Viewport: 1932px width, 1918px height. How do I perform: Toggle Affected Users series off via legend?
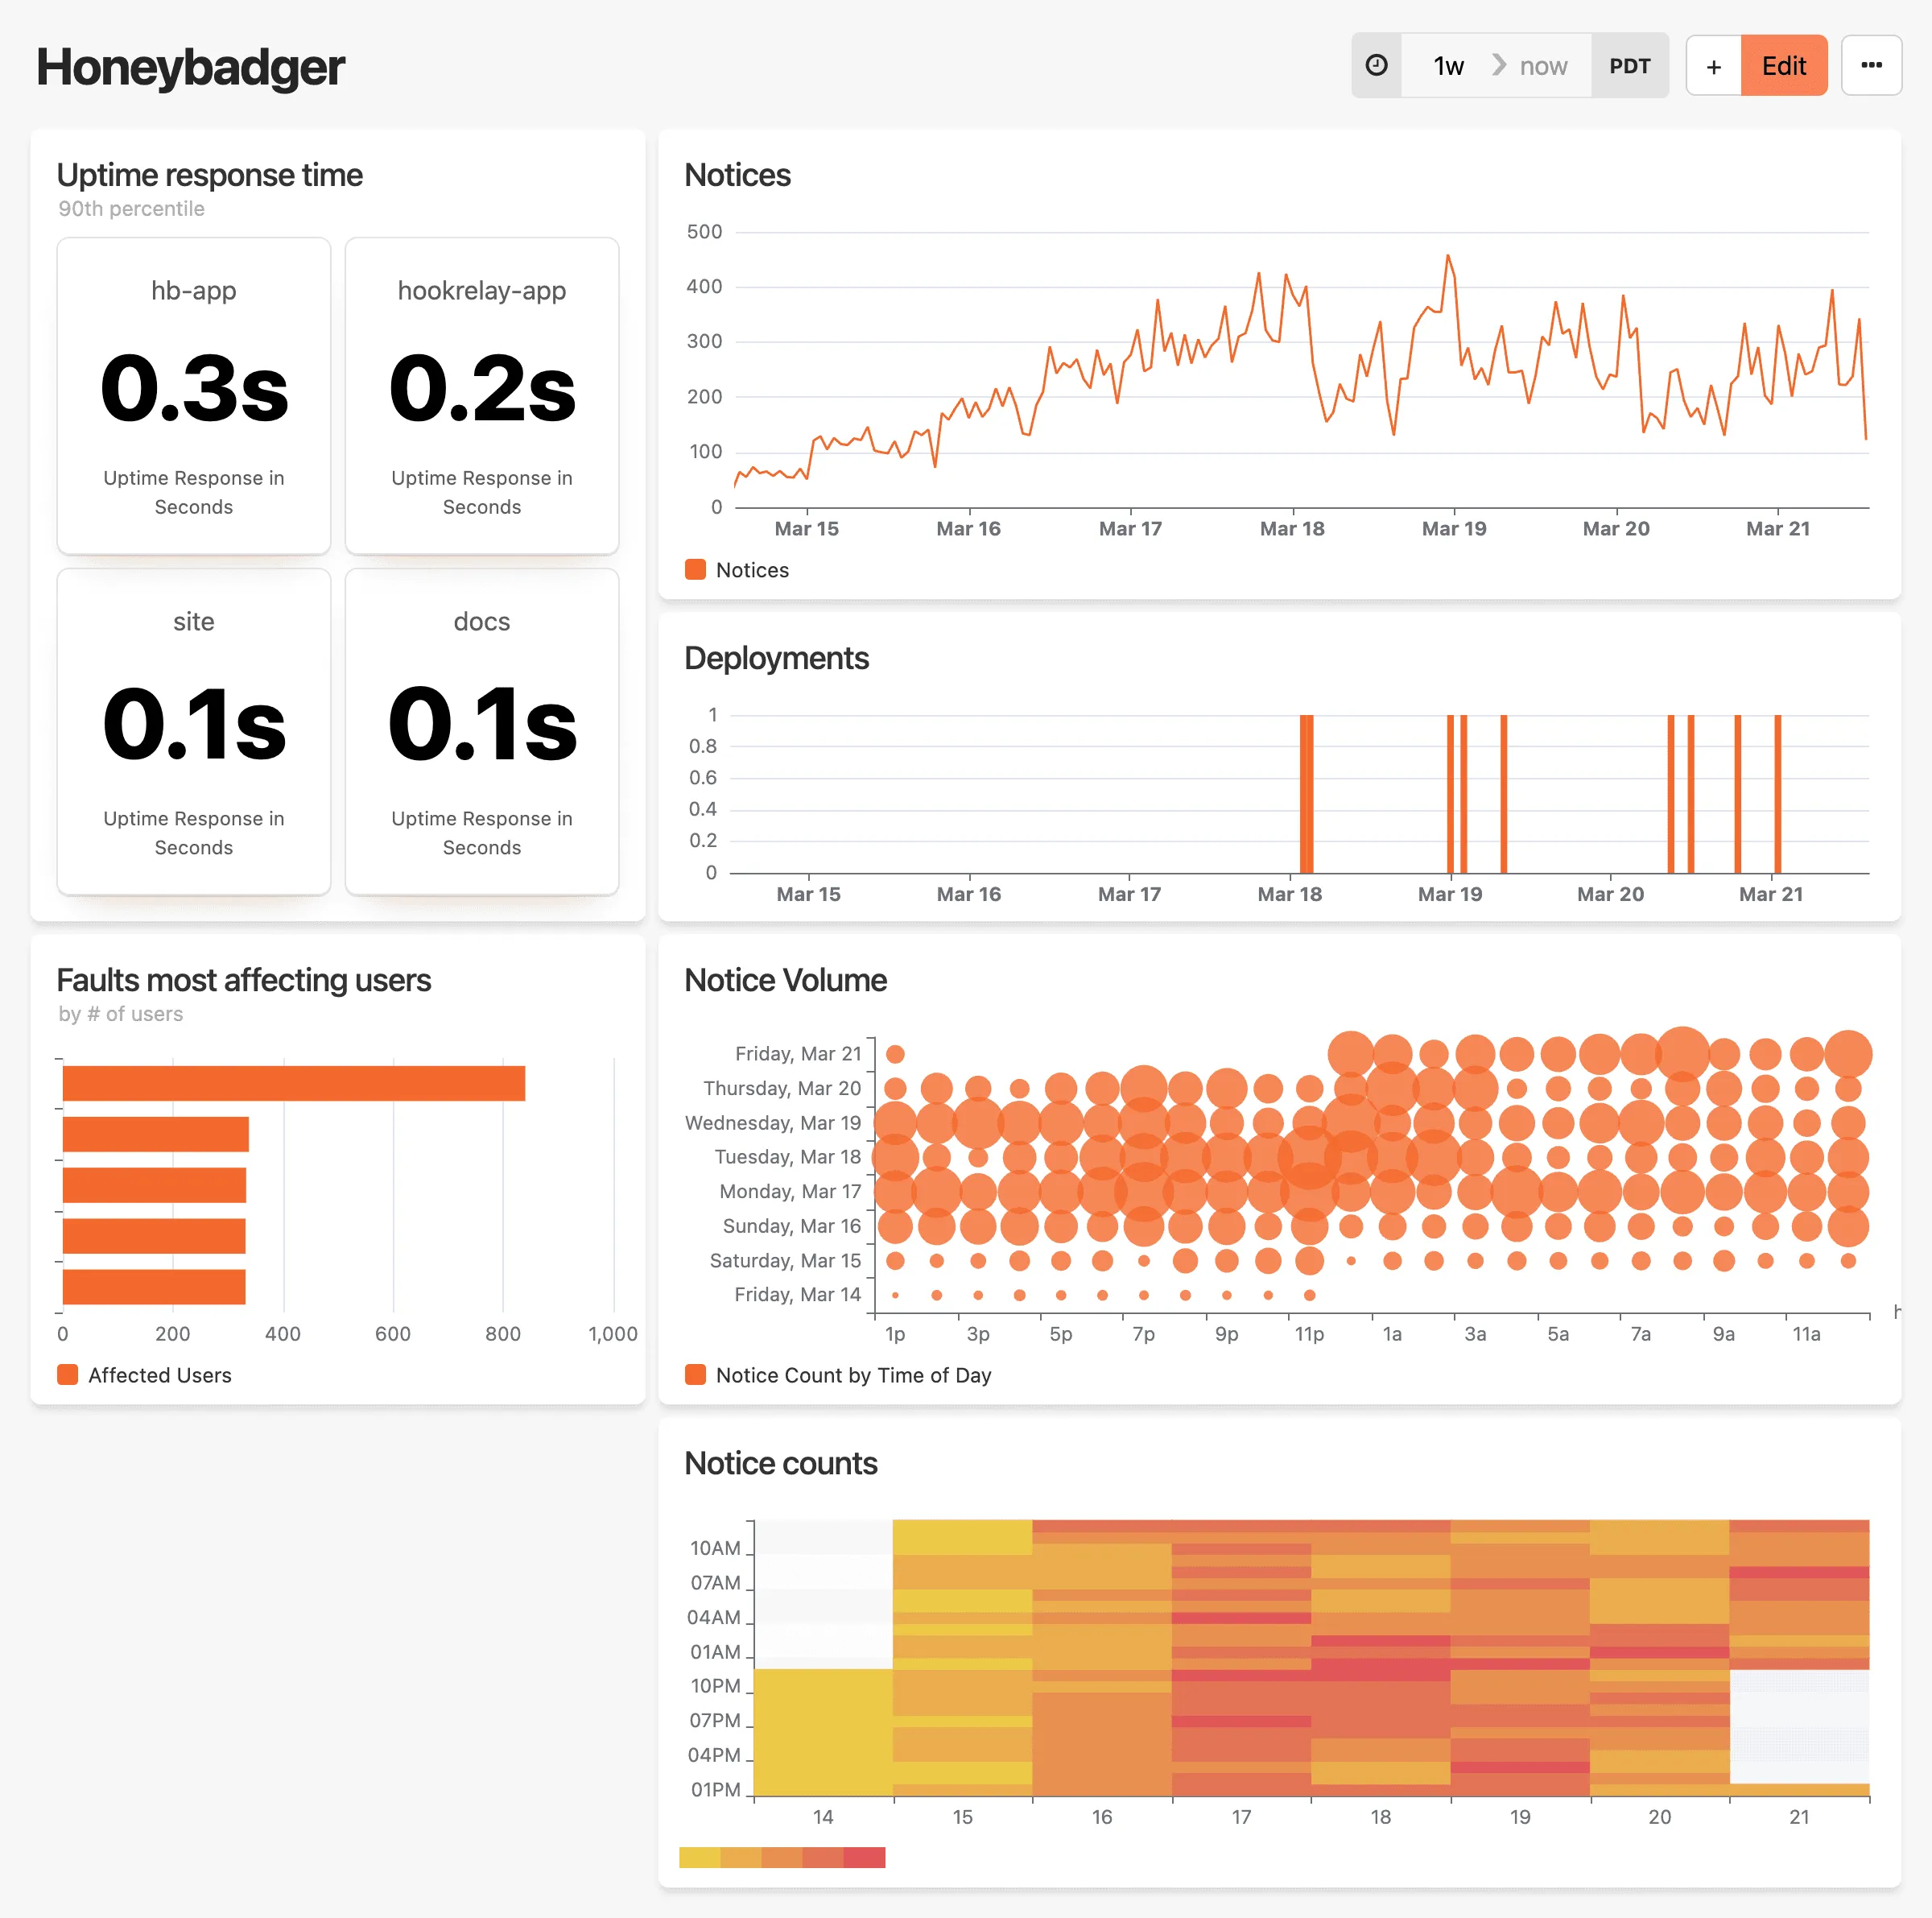[x=159, y=1374]
